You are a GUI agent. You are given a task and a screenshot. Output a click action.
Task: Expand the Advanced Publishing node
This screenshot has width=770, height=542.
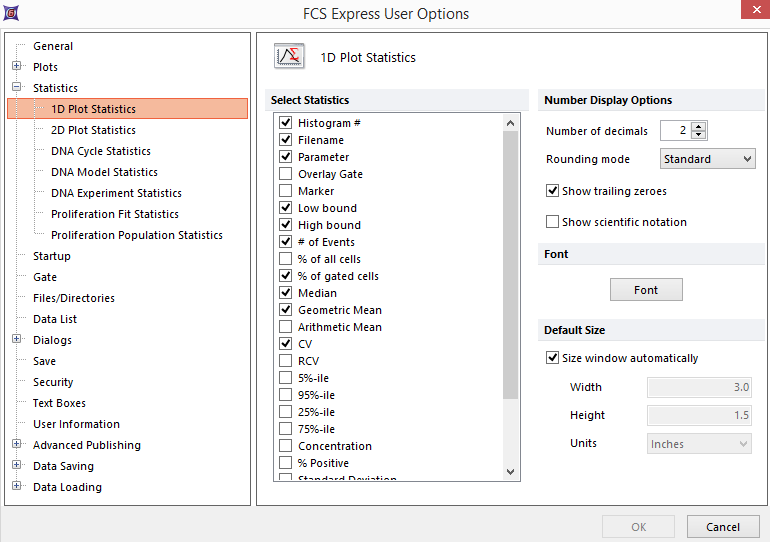(17, 445)
